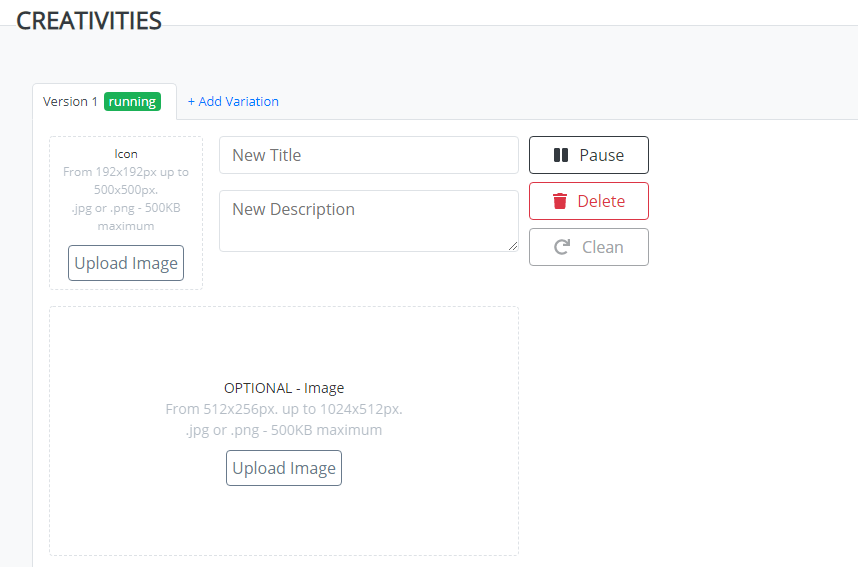858x567 pixels.
Task: Click Upload Image under OPTIONAL - Image
Action: click(284, 468)
